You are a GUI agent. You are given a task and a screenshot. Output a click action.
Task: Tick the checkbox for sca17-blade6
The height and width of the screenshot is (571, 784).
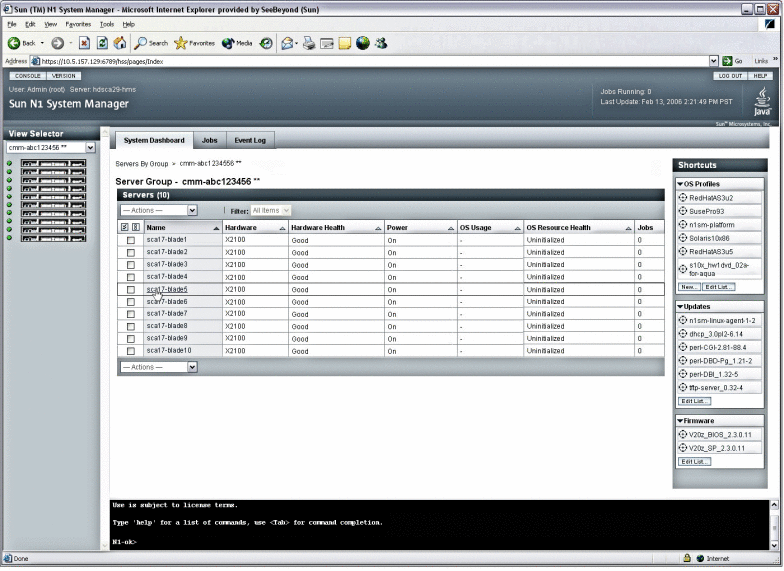click(131, 302)
